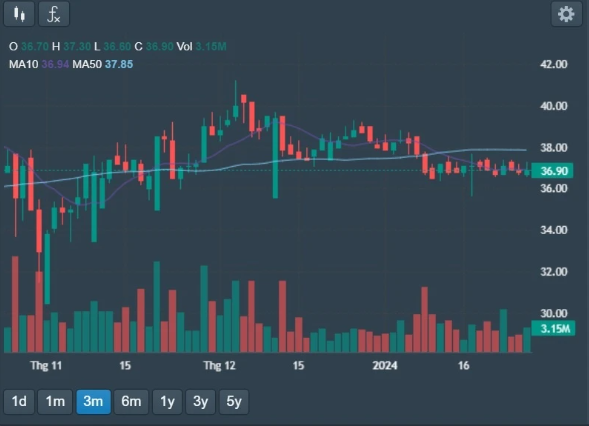Screen dimensions: 589x426
Task: Click the MA10 indicator label
Action: 24,64
